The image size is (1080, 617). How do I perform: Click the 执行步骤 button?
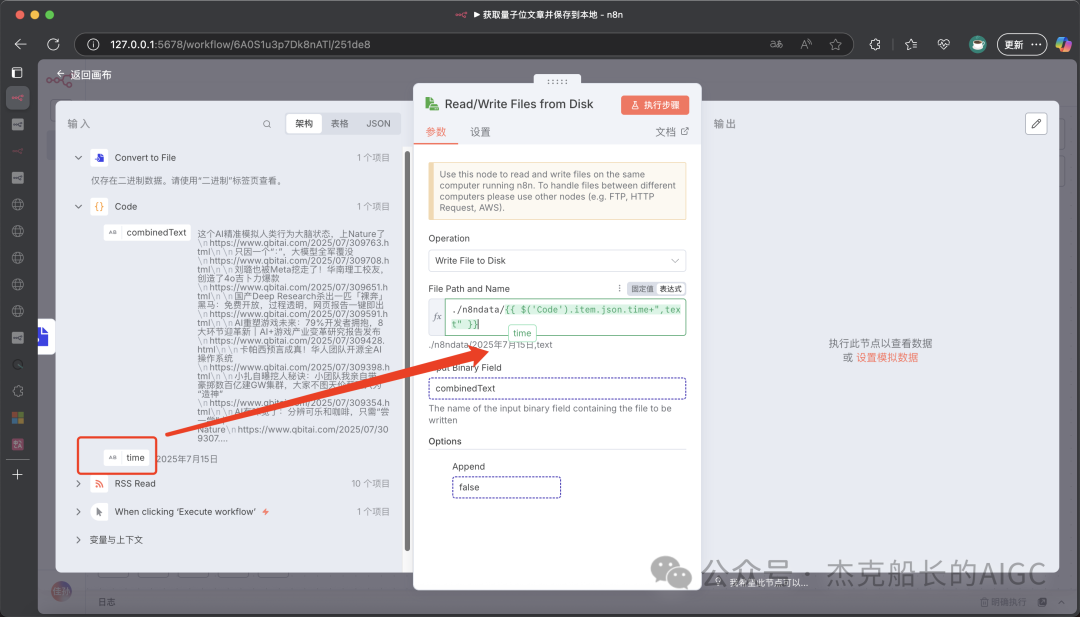pyautogui.click(x=654, y=105)
